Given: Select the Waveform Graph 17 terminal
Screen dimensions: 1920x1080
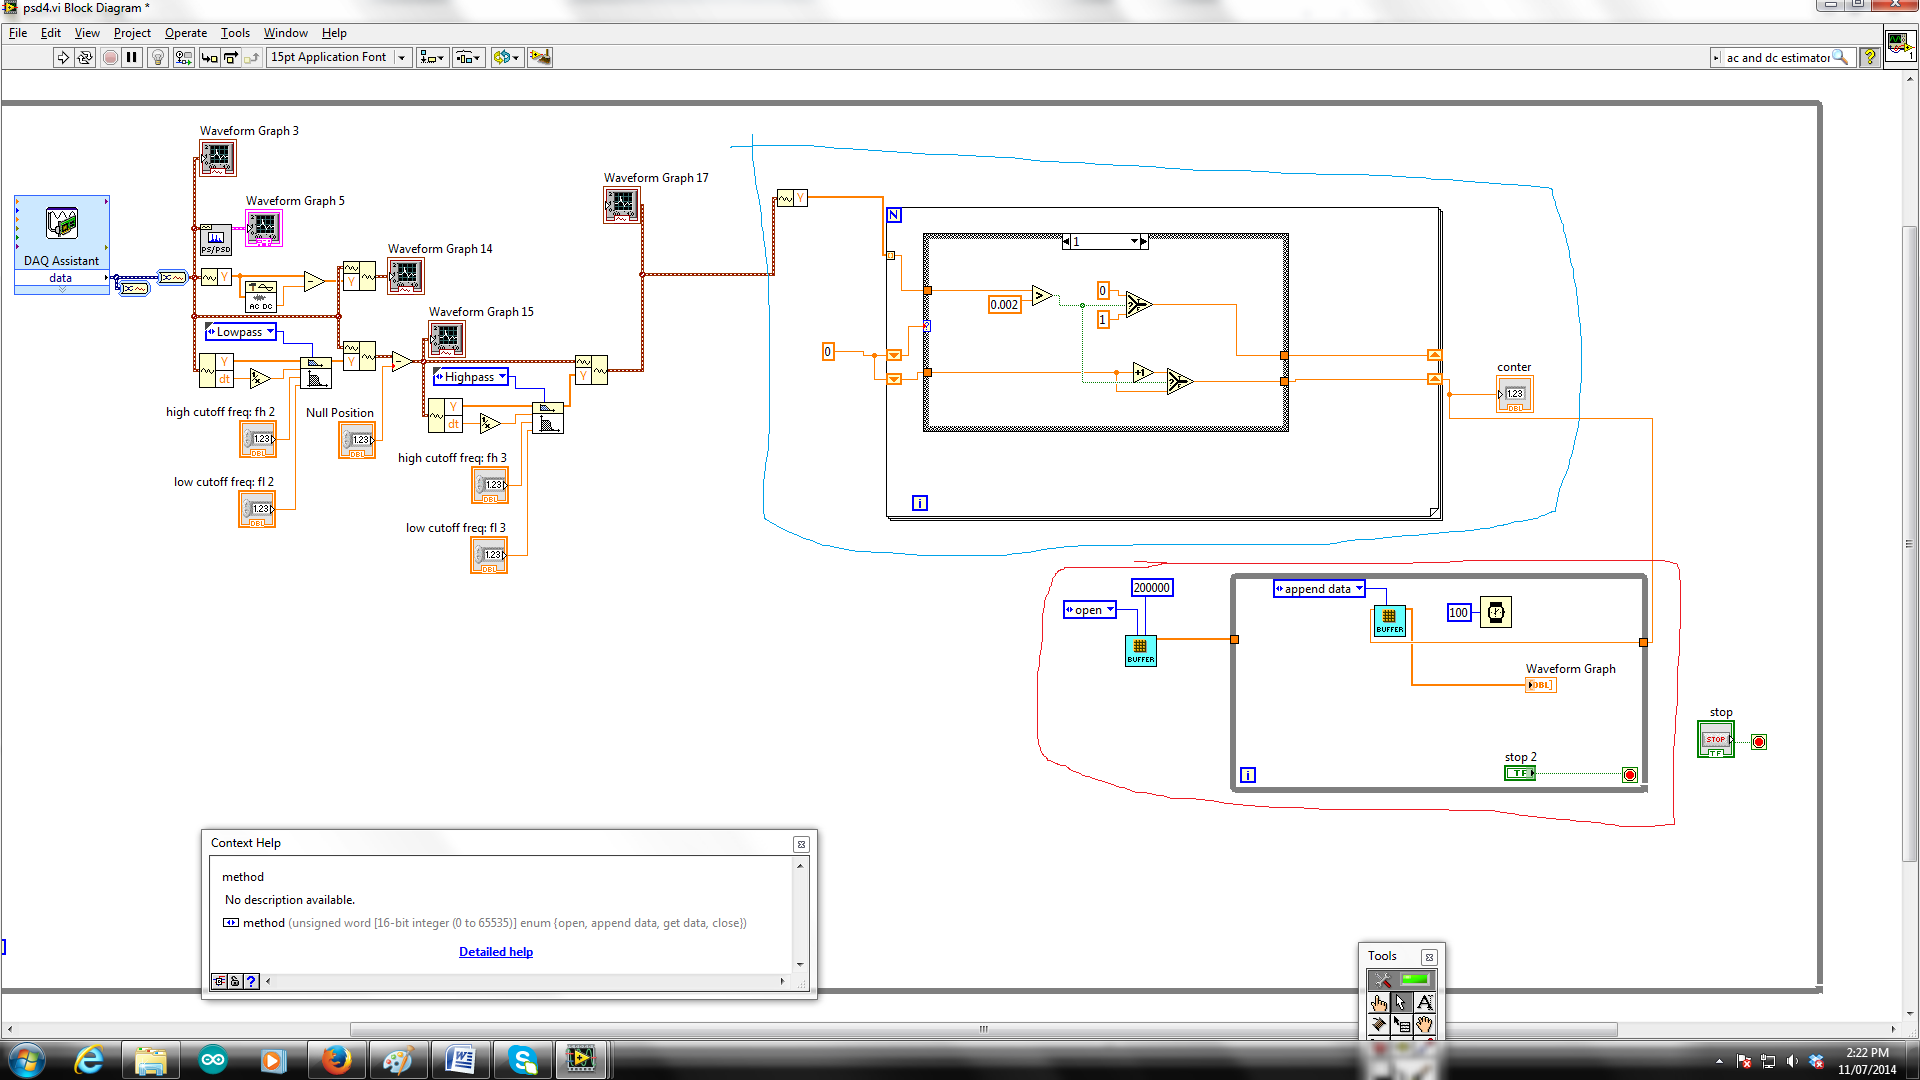Looking at the screenshot, I should [622, 205].
